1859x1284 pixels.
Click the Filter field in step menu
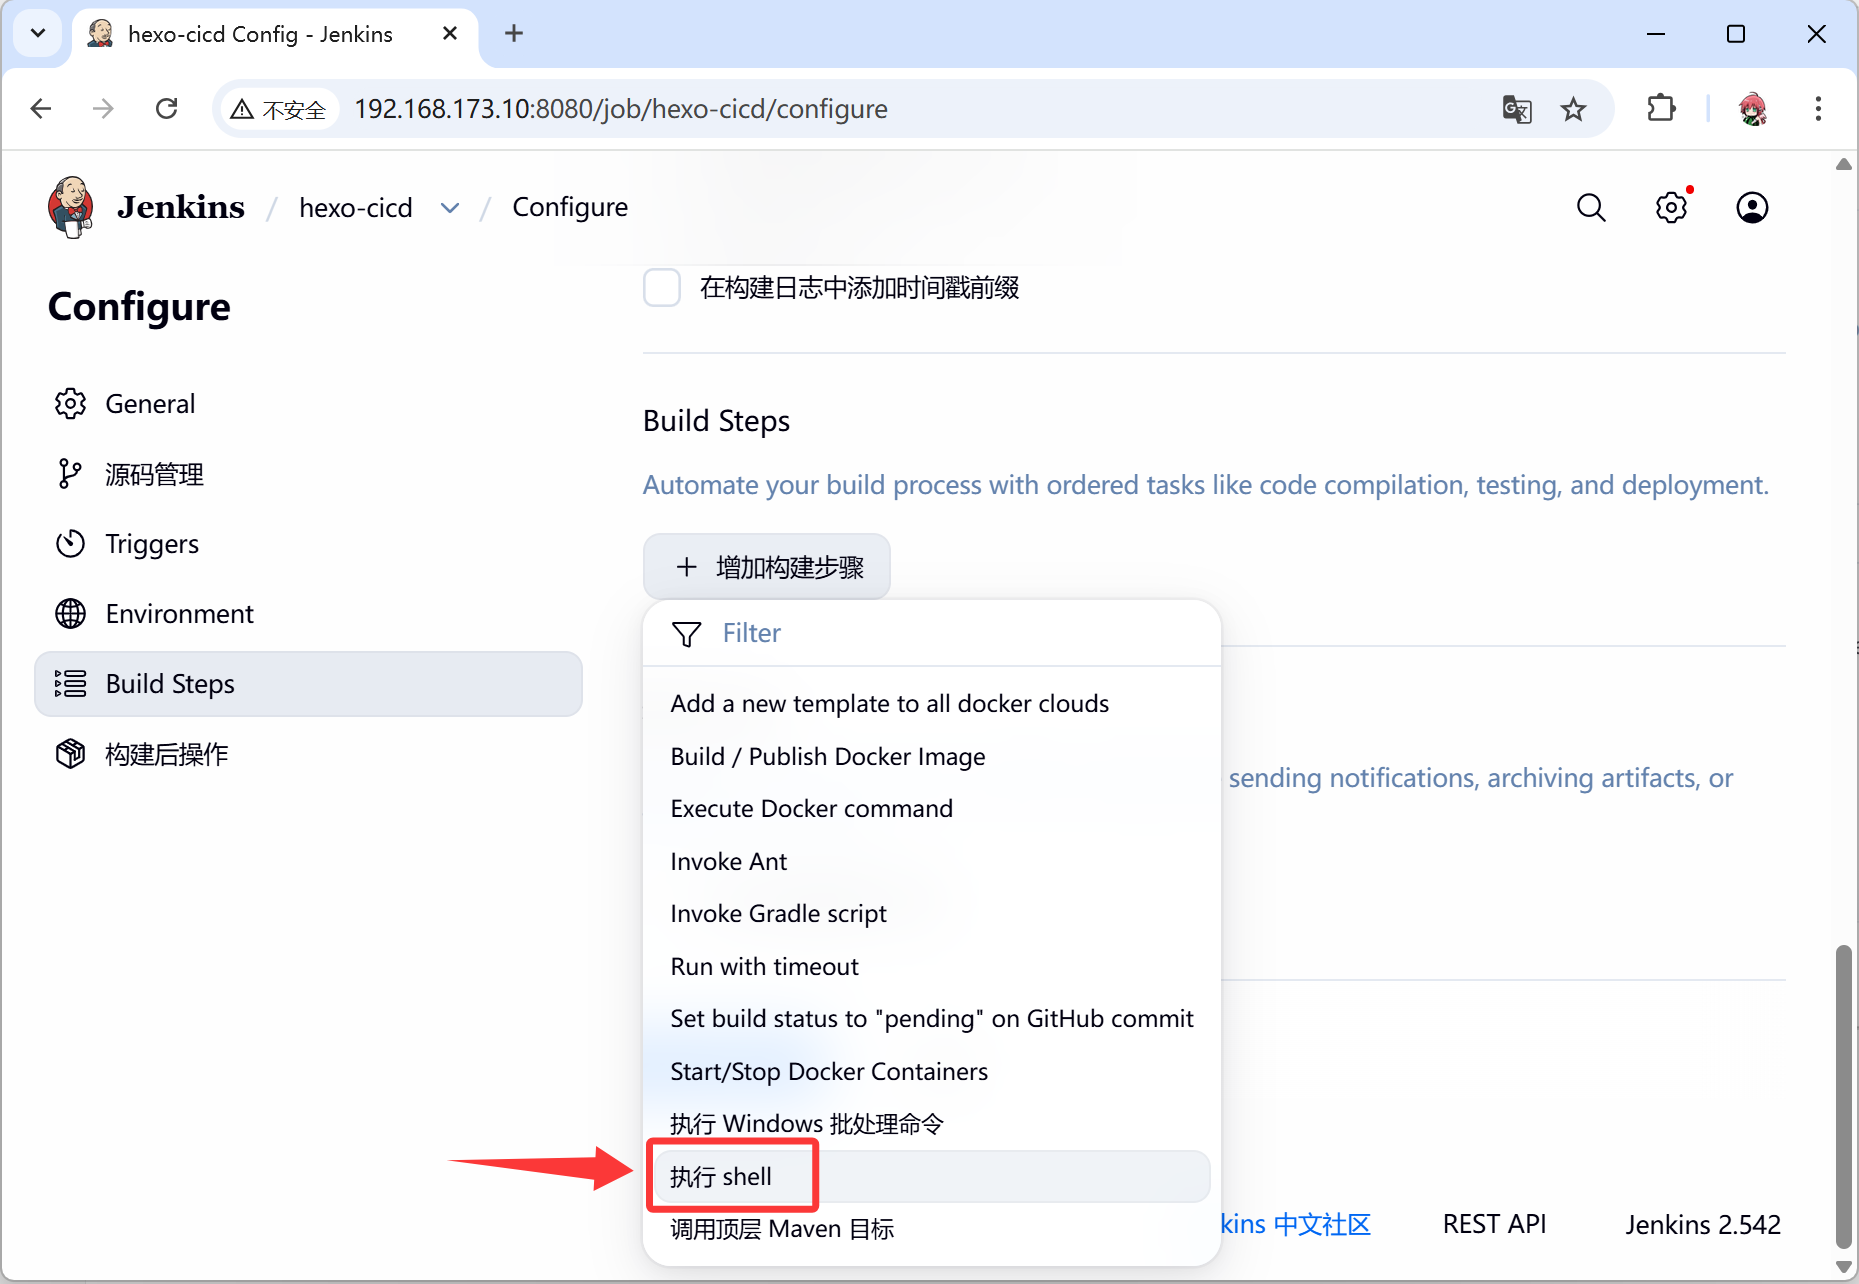pos(930,633)
